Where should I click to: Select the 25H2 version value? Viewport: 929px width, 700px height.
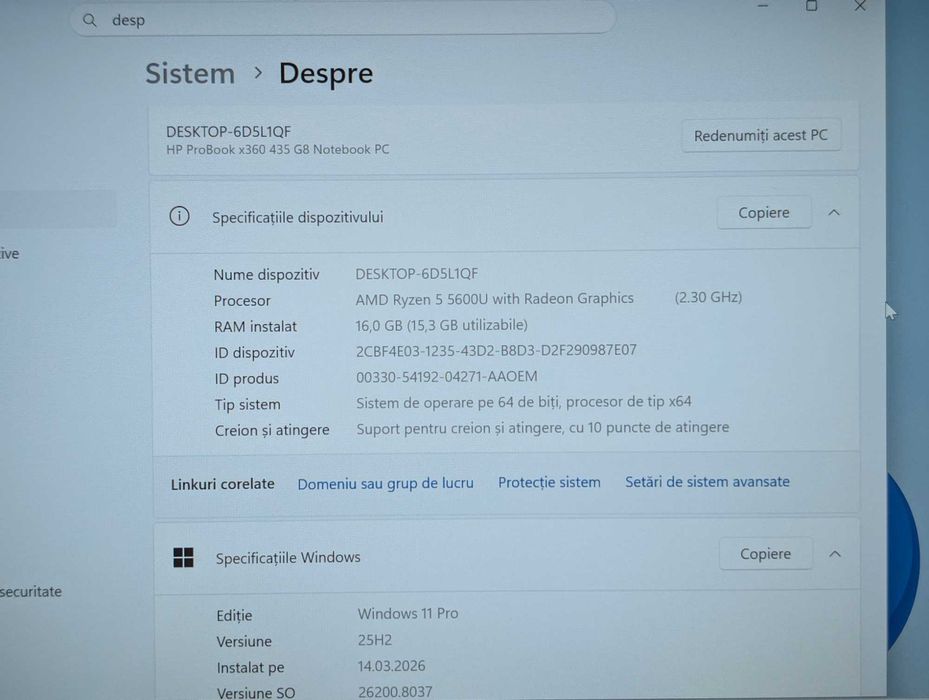coord(375,640)
